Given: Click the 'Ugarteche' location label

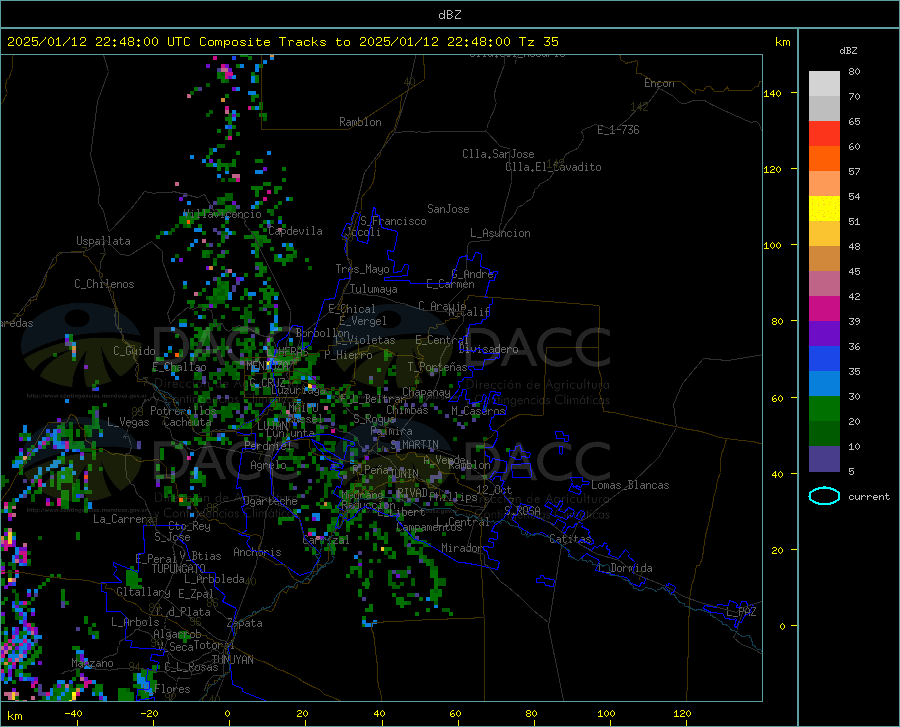Looking at the screenshot, I should tap(270, 501).
